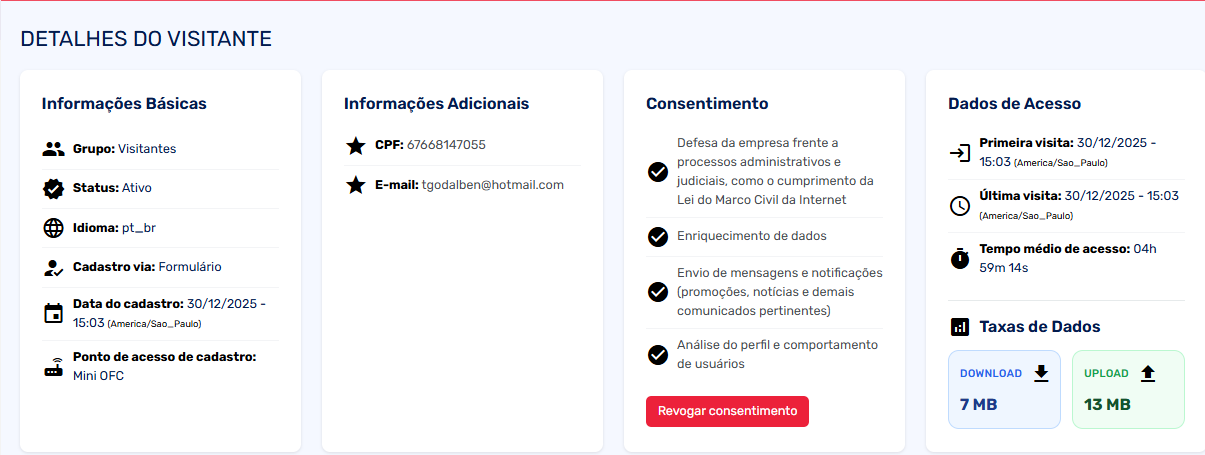Click the Cadastro via user icon
Image resolution: width=1205 pixels, height=455 pixels.
54,267
